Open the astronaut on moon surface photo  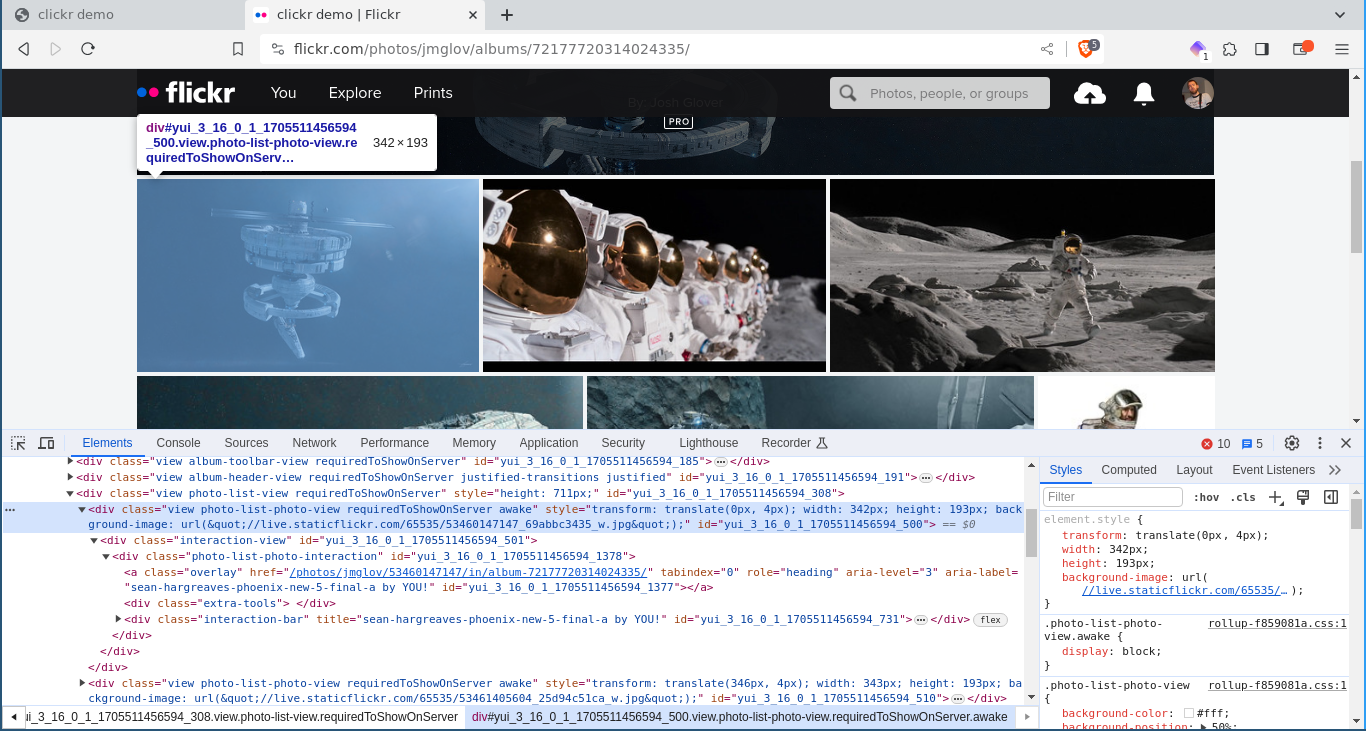[1022, 275]
